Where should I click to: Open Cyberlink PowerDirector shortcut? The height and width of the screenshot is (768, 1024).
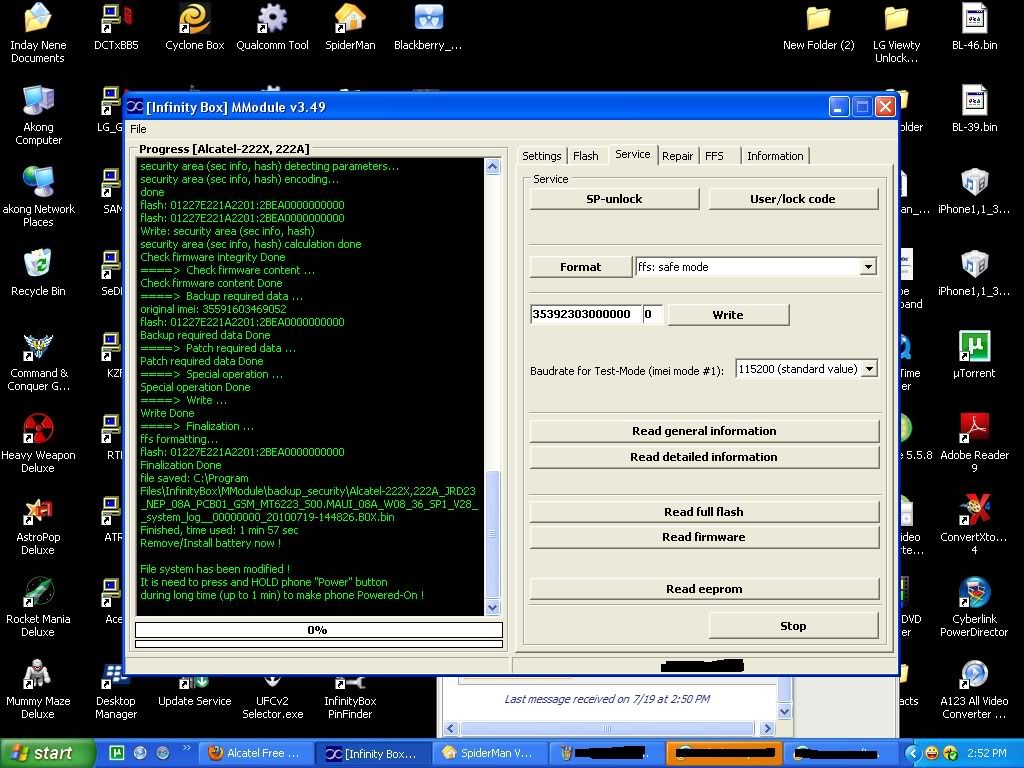tap(974, 607)
